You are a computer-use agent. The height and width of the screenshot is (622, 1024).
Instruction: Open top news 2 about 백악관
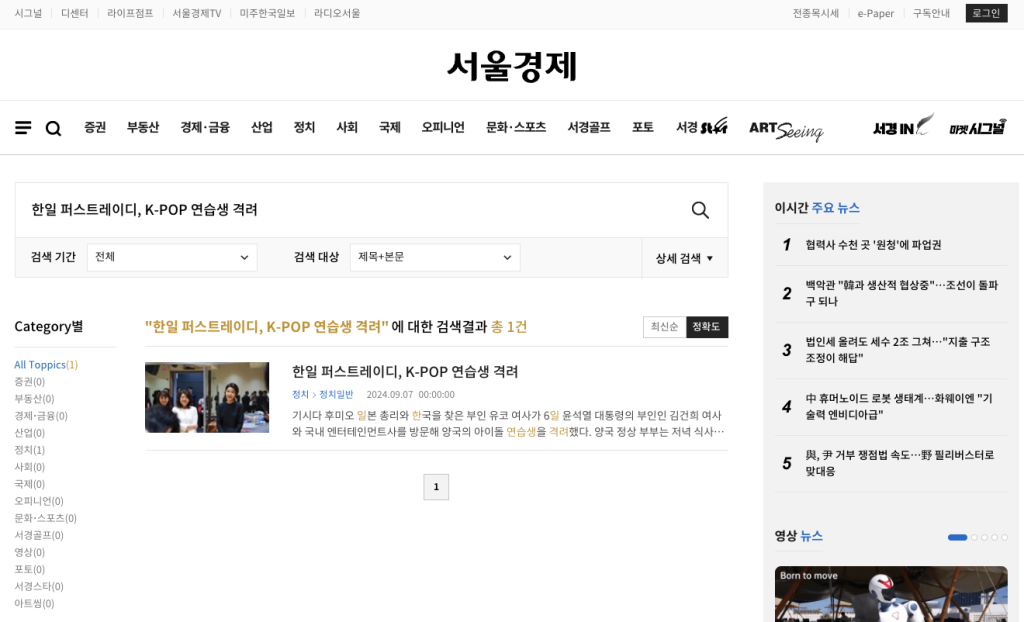902,293
